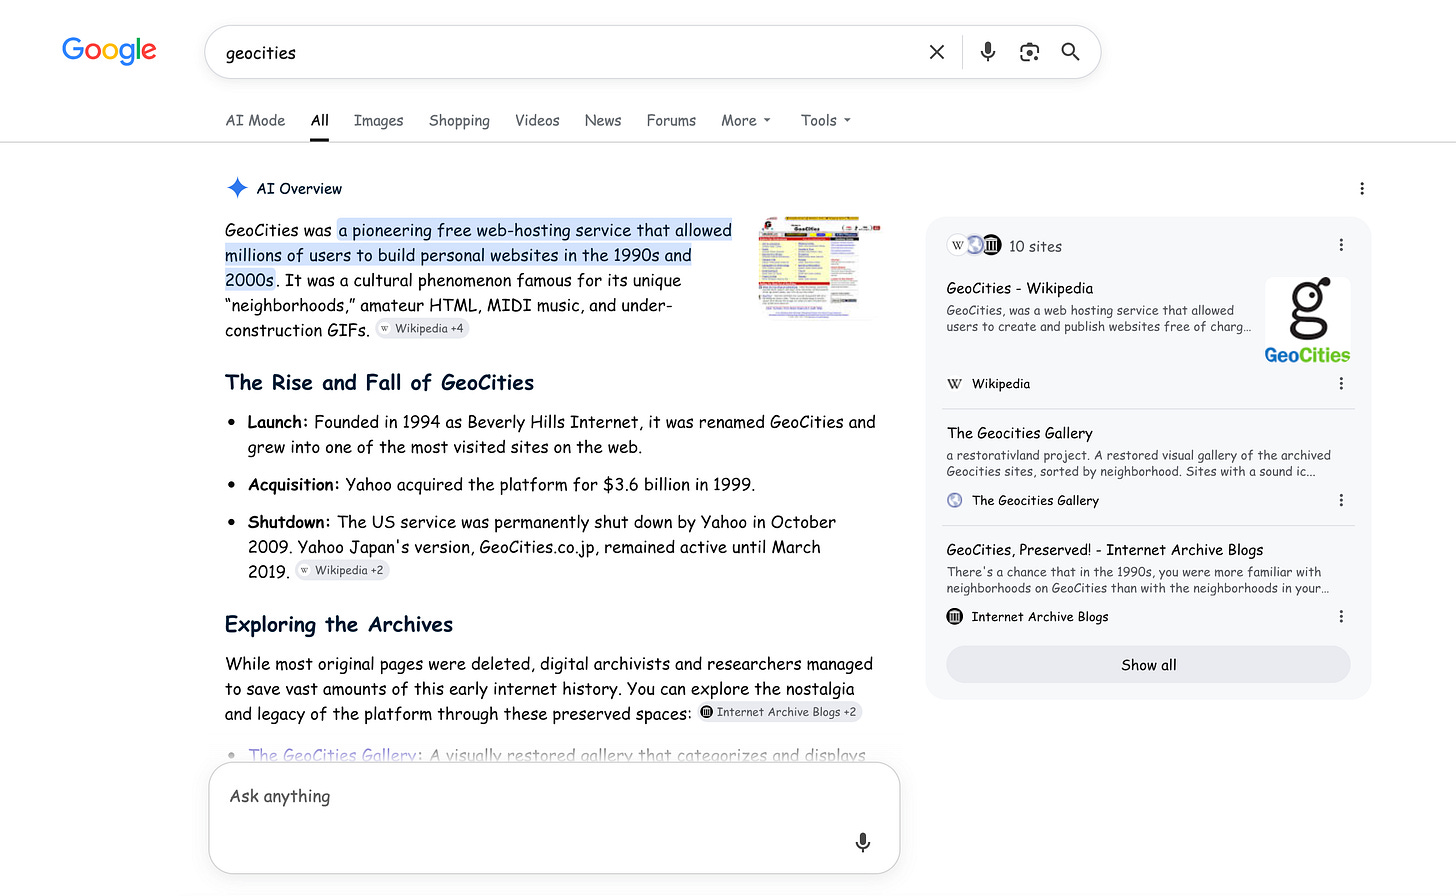The height and width of the screenshot is (896, 1456).
Task: Switch to Images tab
Action: [379, 120]
